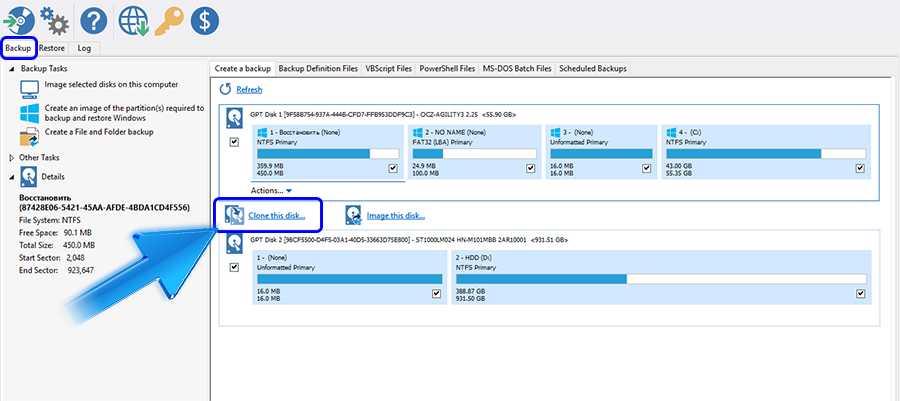The width and height of the screenshot is (900, 401).
Task: Click the dollar sign purchase icon
Action: point(204,19)
